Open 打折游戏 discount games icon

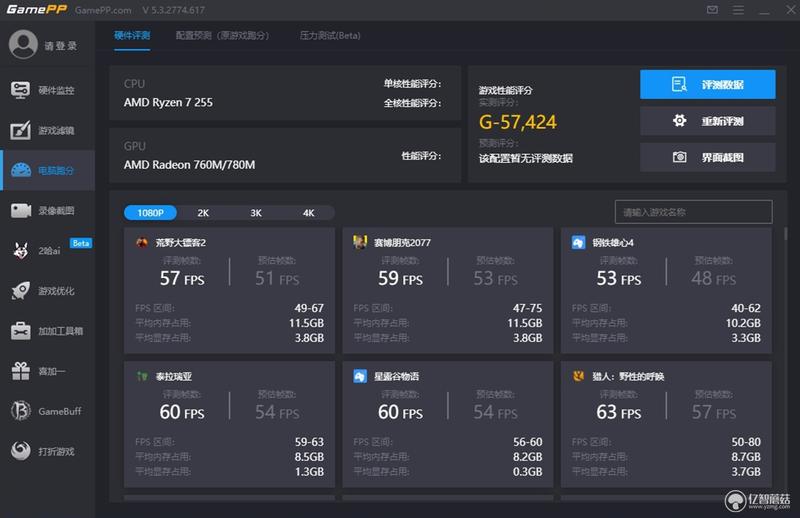point(20,451)
